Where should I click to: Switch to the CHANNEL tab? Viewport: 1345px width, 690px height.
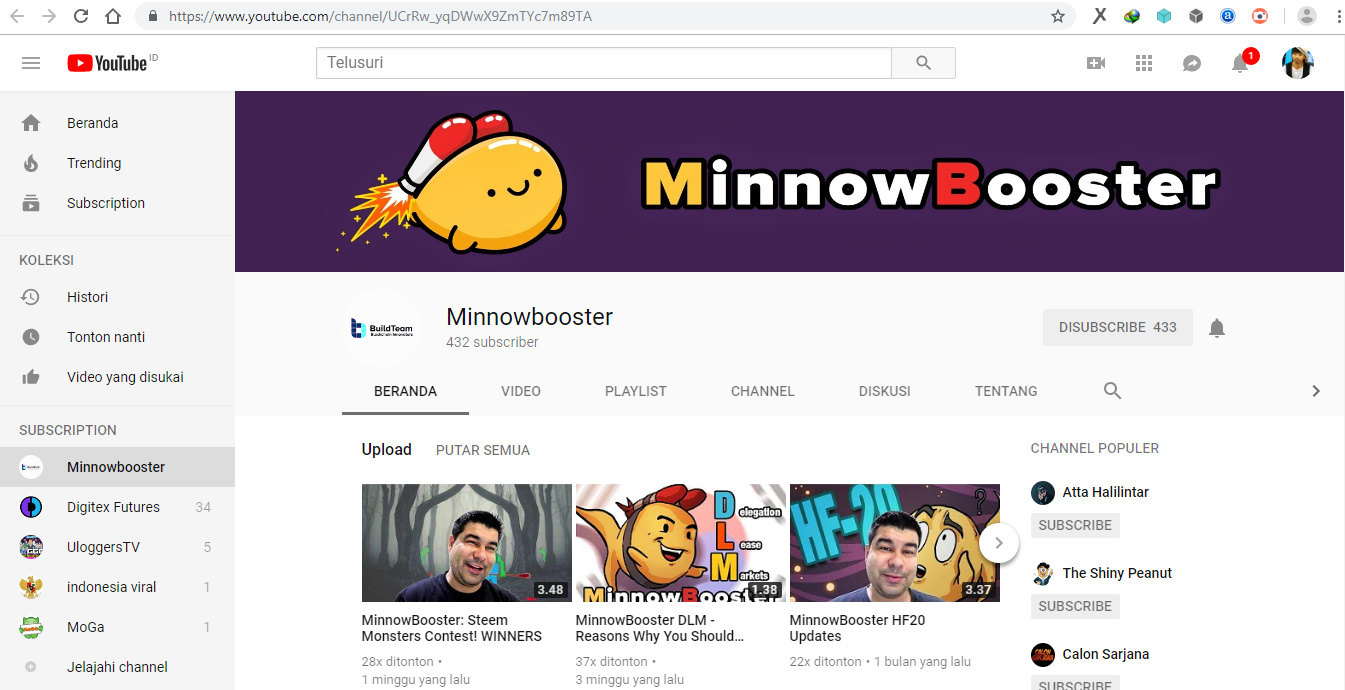(763, 391)
